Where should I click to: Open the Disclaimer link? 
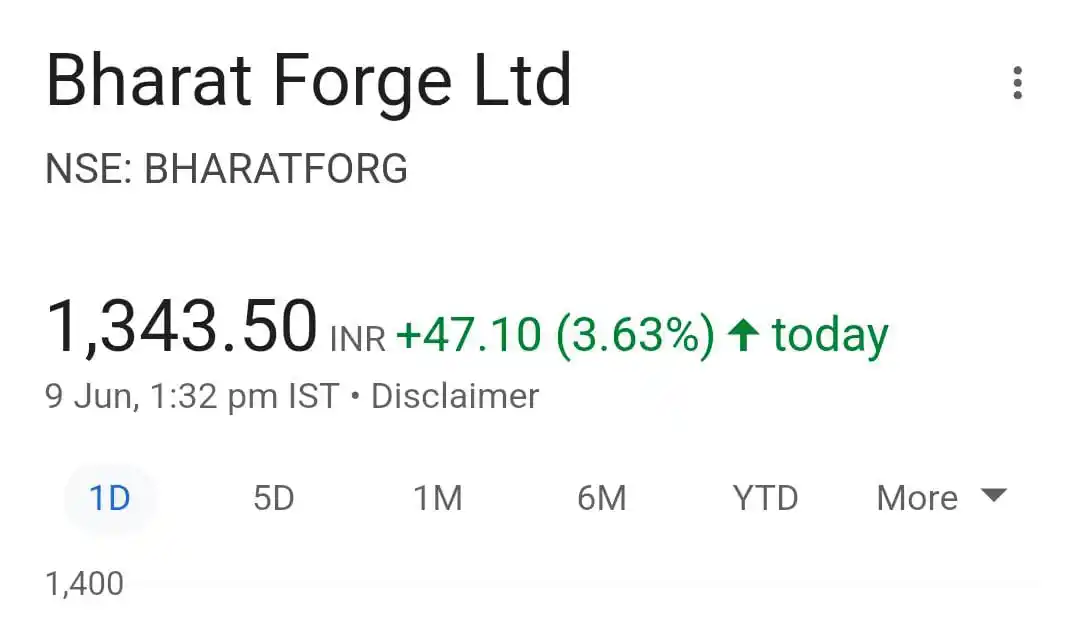[455, 395]
